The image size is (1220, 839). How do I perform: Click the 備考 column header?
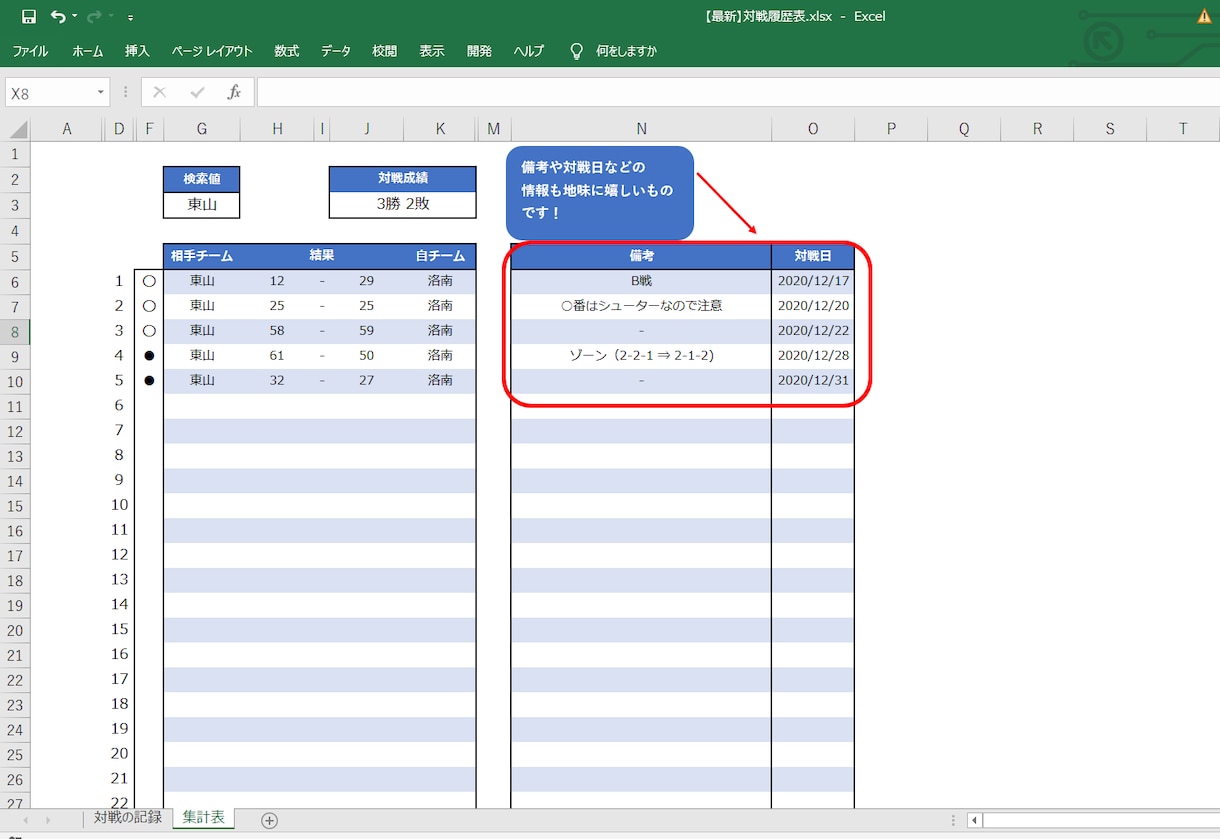click(x=641, y=256)
